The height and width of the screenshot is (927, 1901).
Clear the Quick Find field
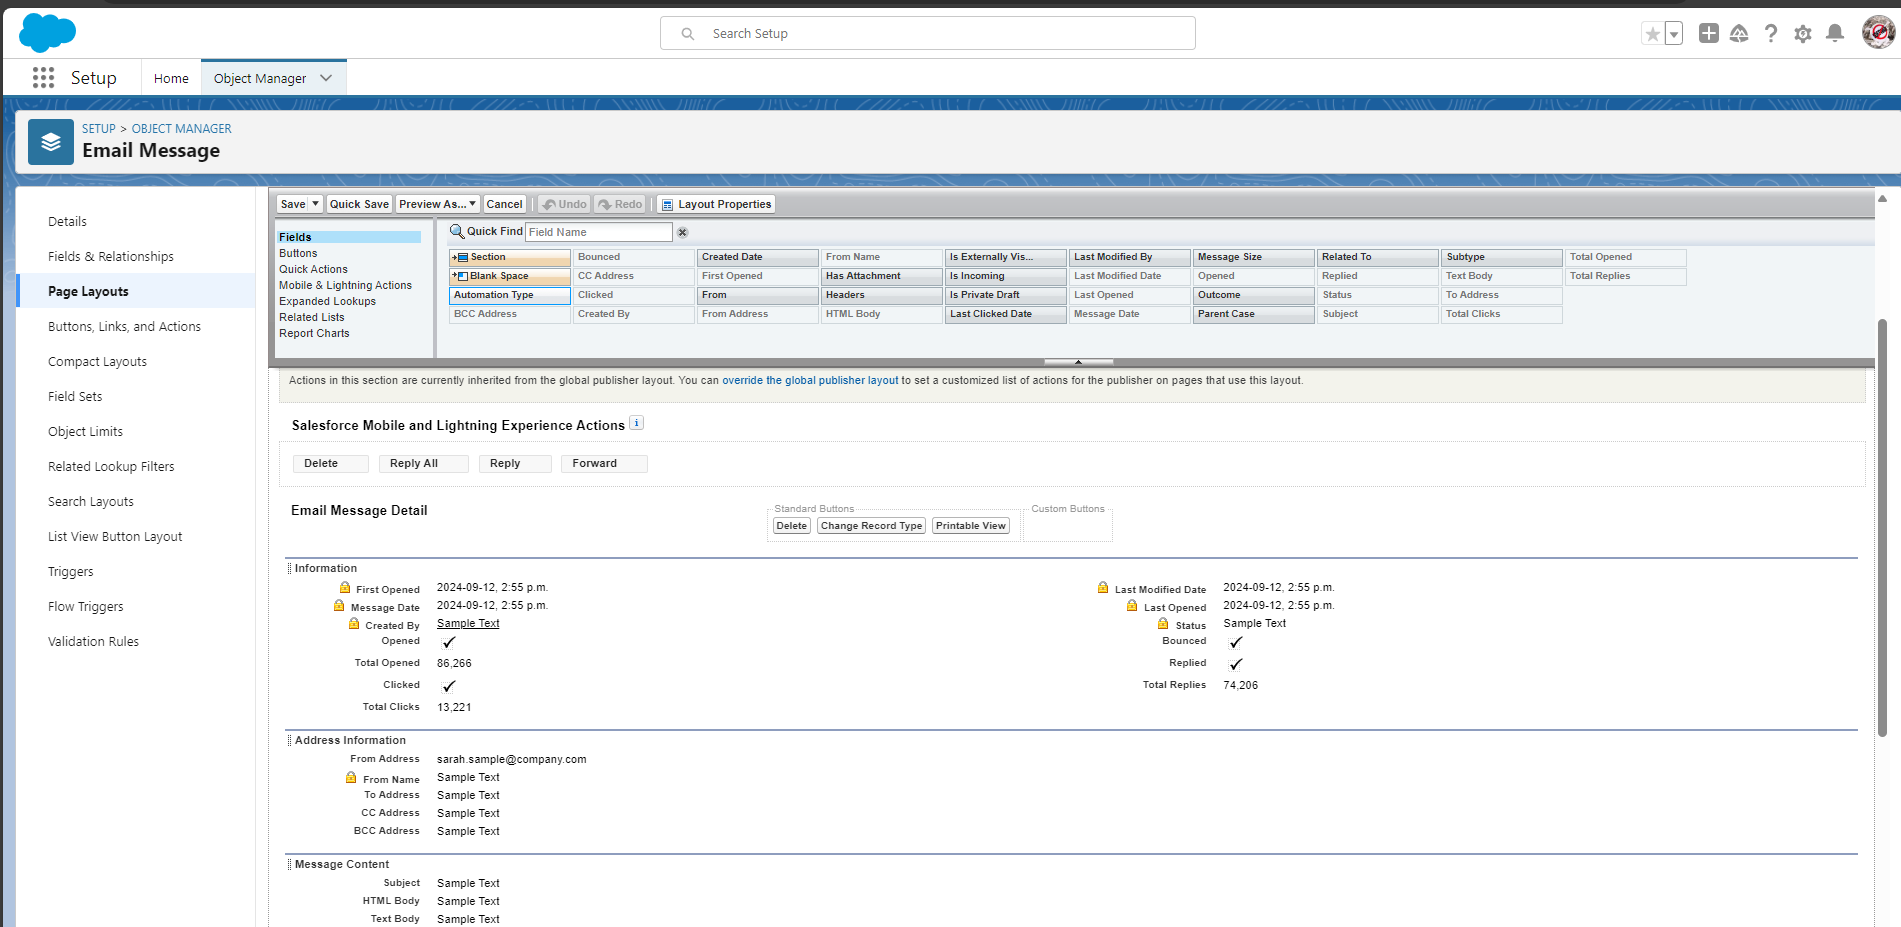[x=683, y=232]
